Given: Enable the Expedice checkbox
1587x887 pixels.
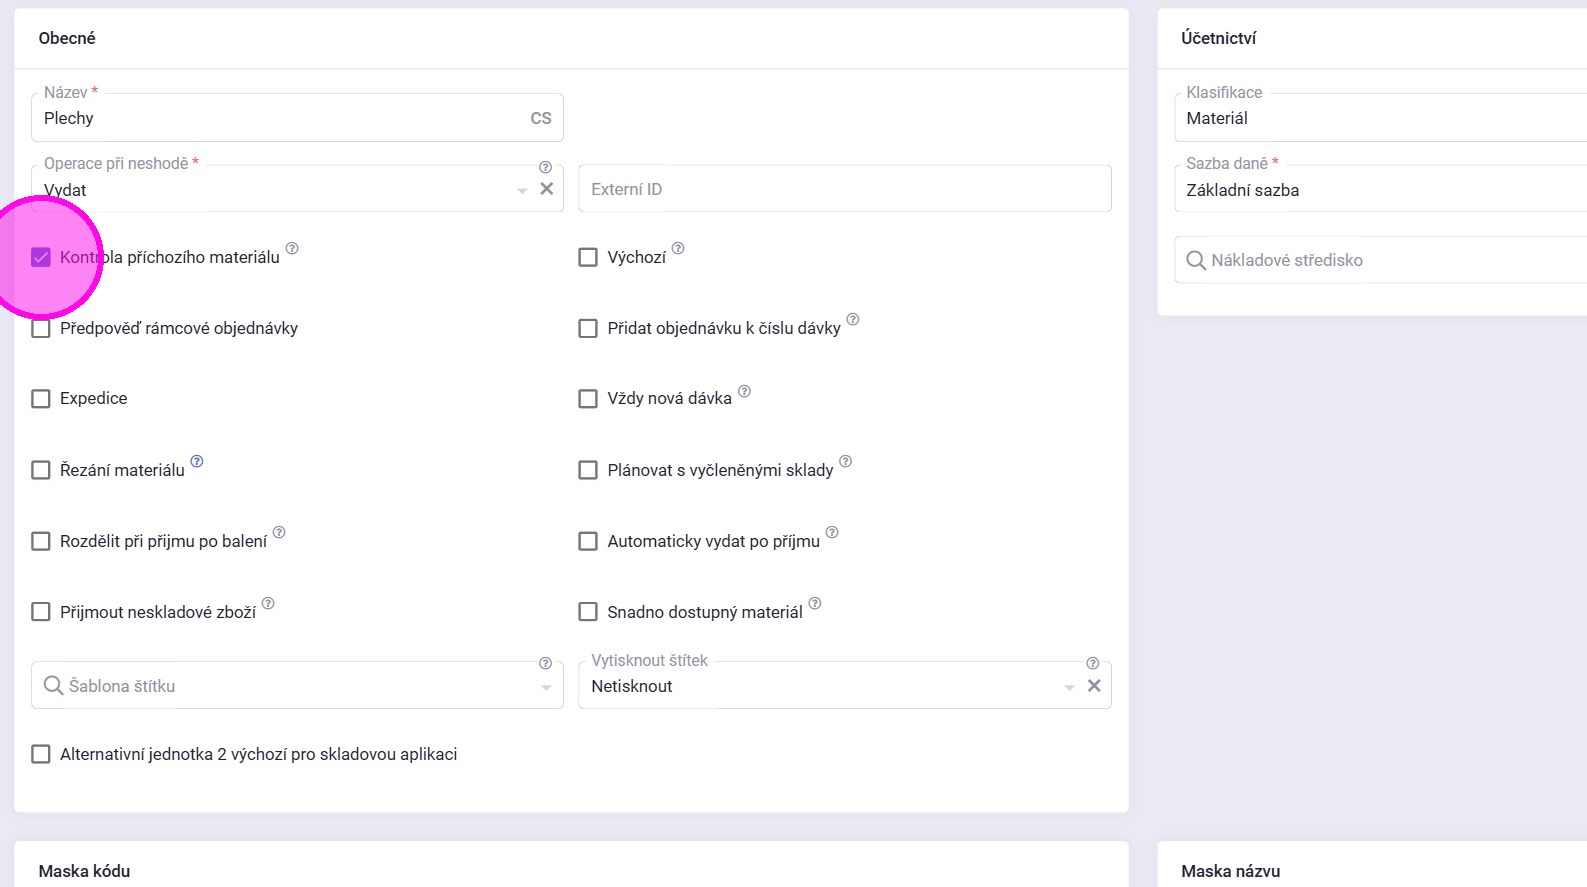Looking at the screenshot, I should point(41,399).
